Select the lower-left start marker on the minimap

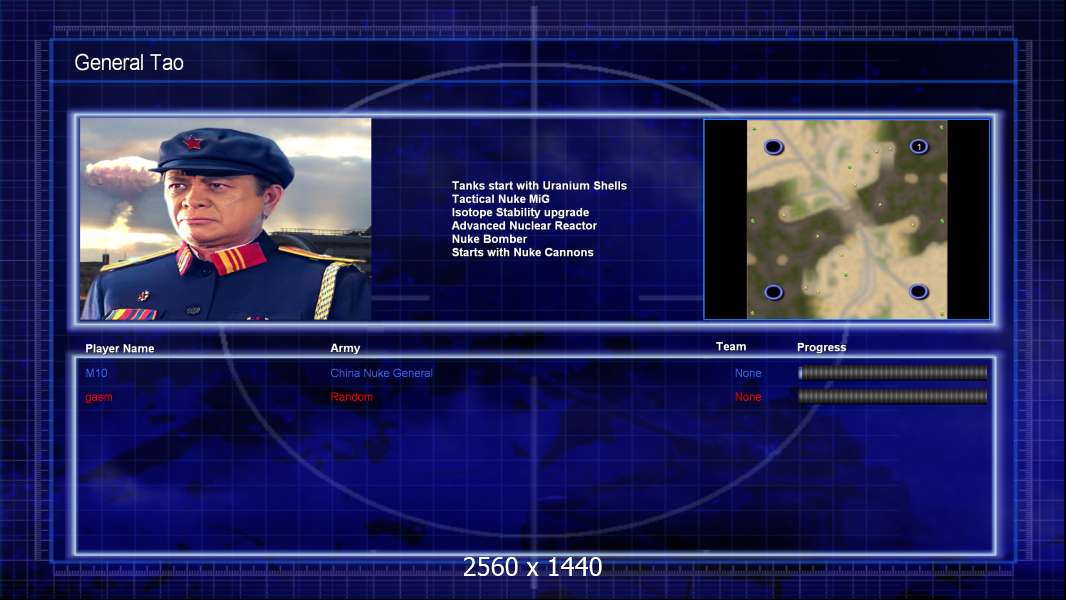(x=774, y=292)
